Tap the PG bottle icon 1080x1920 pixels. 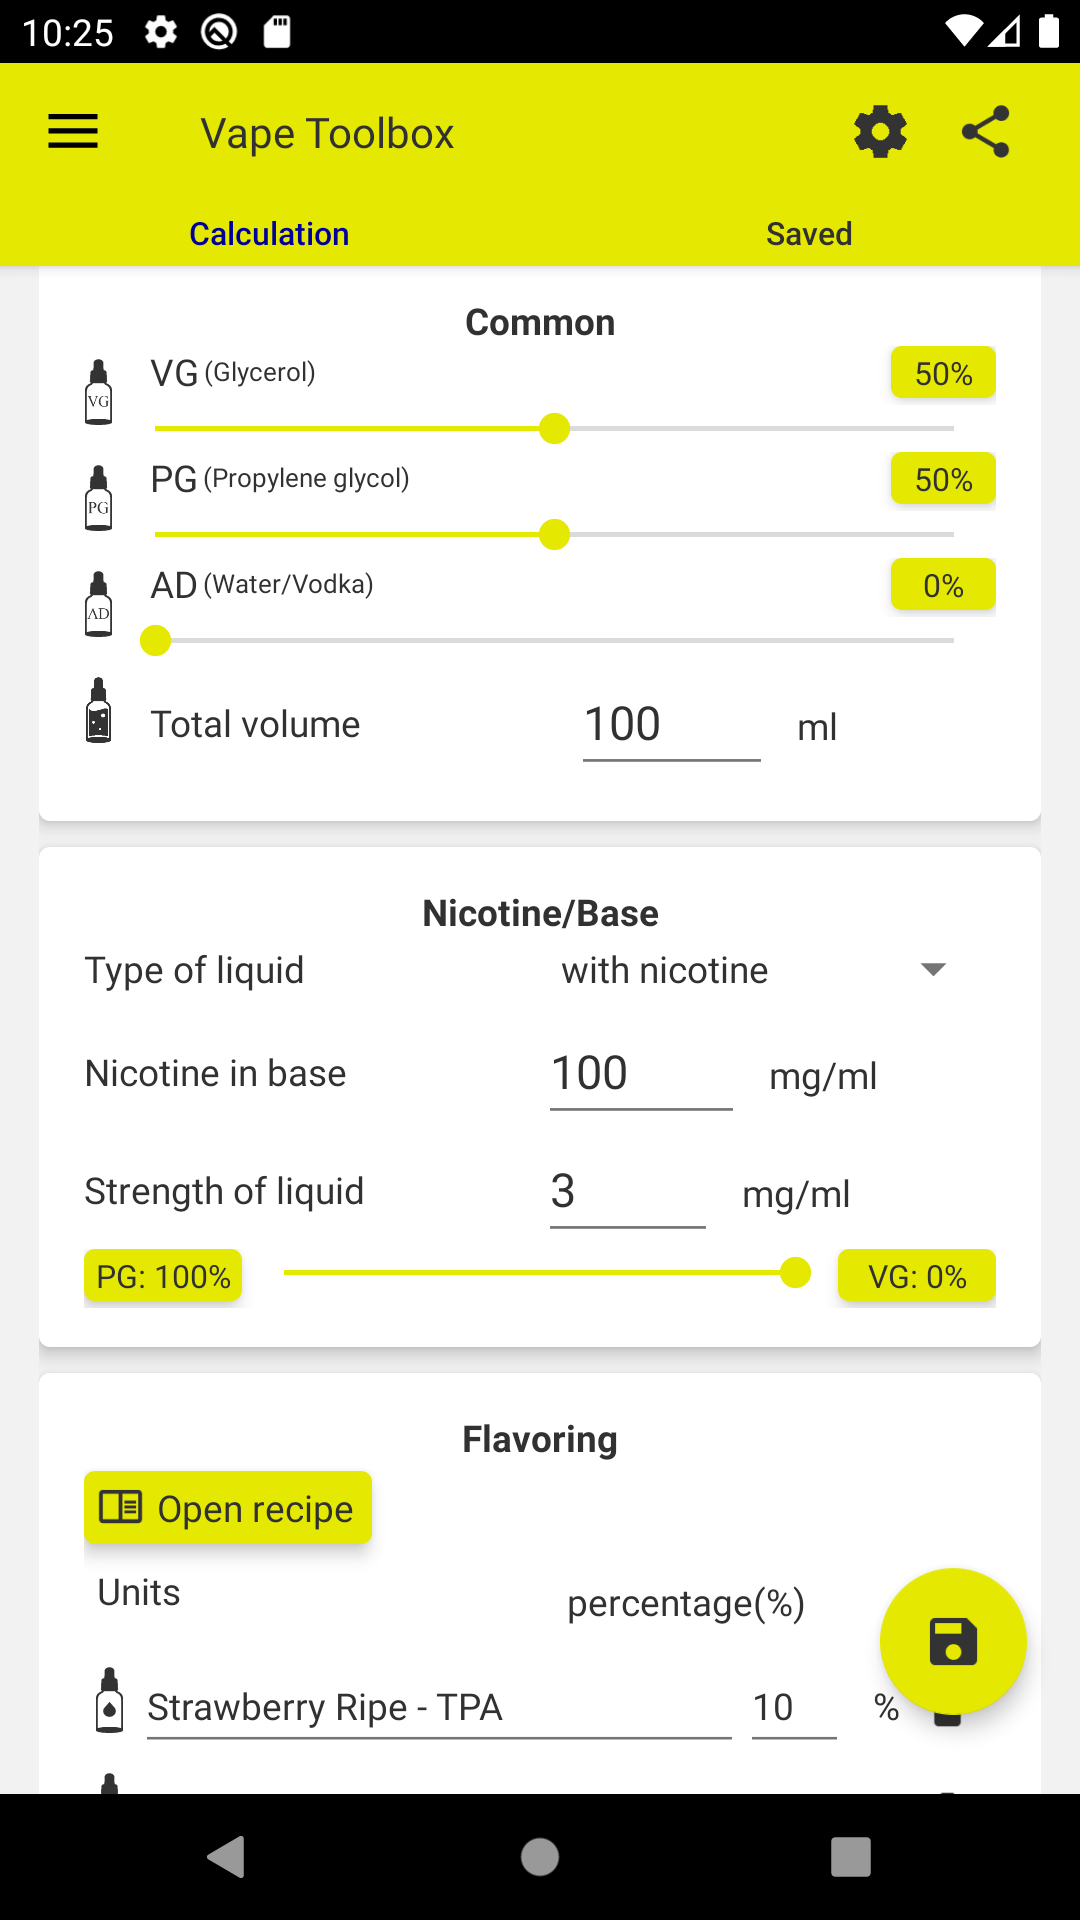tap(98, 498)
